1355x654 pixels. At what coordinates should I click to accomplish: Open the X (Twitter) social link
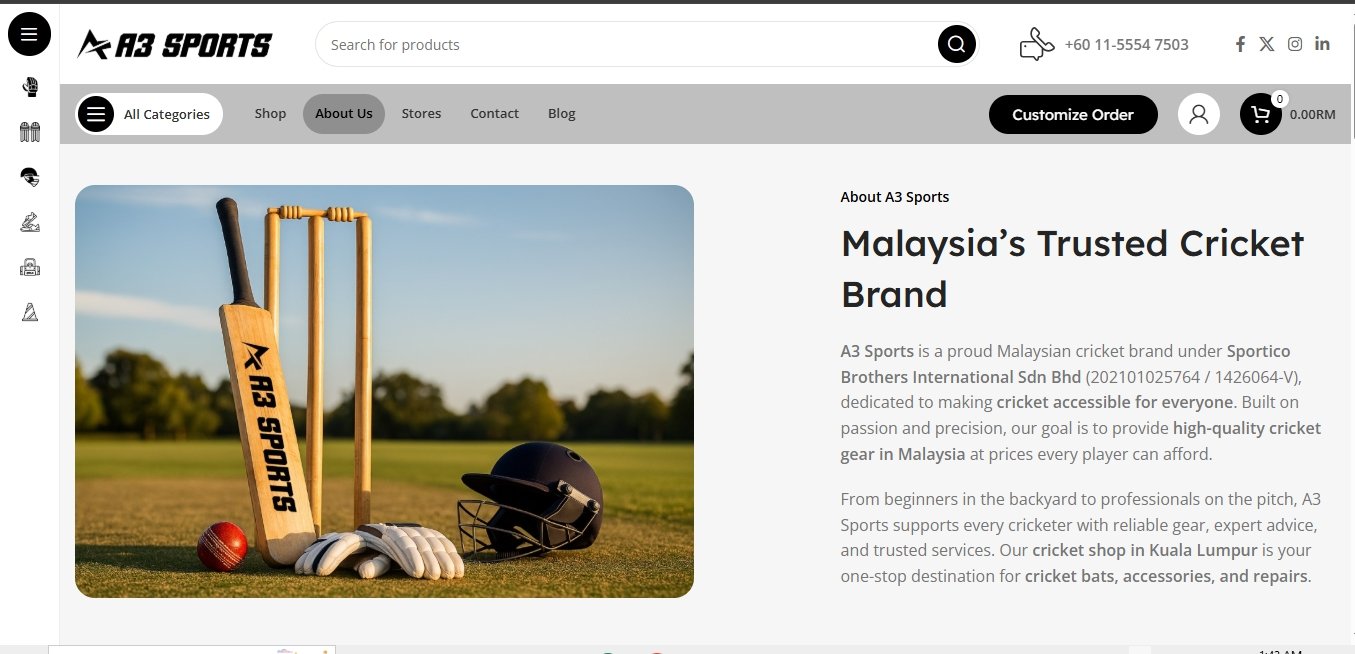coord(1267,44)
